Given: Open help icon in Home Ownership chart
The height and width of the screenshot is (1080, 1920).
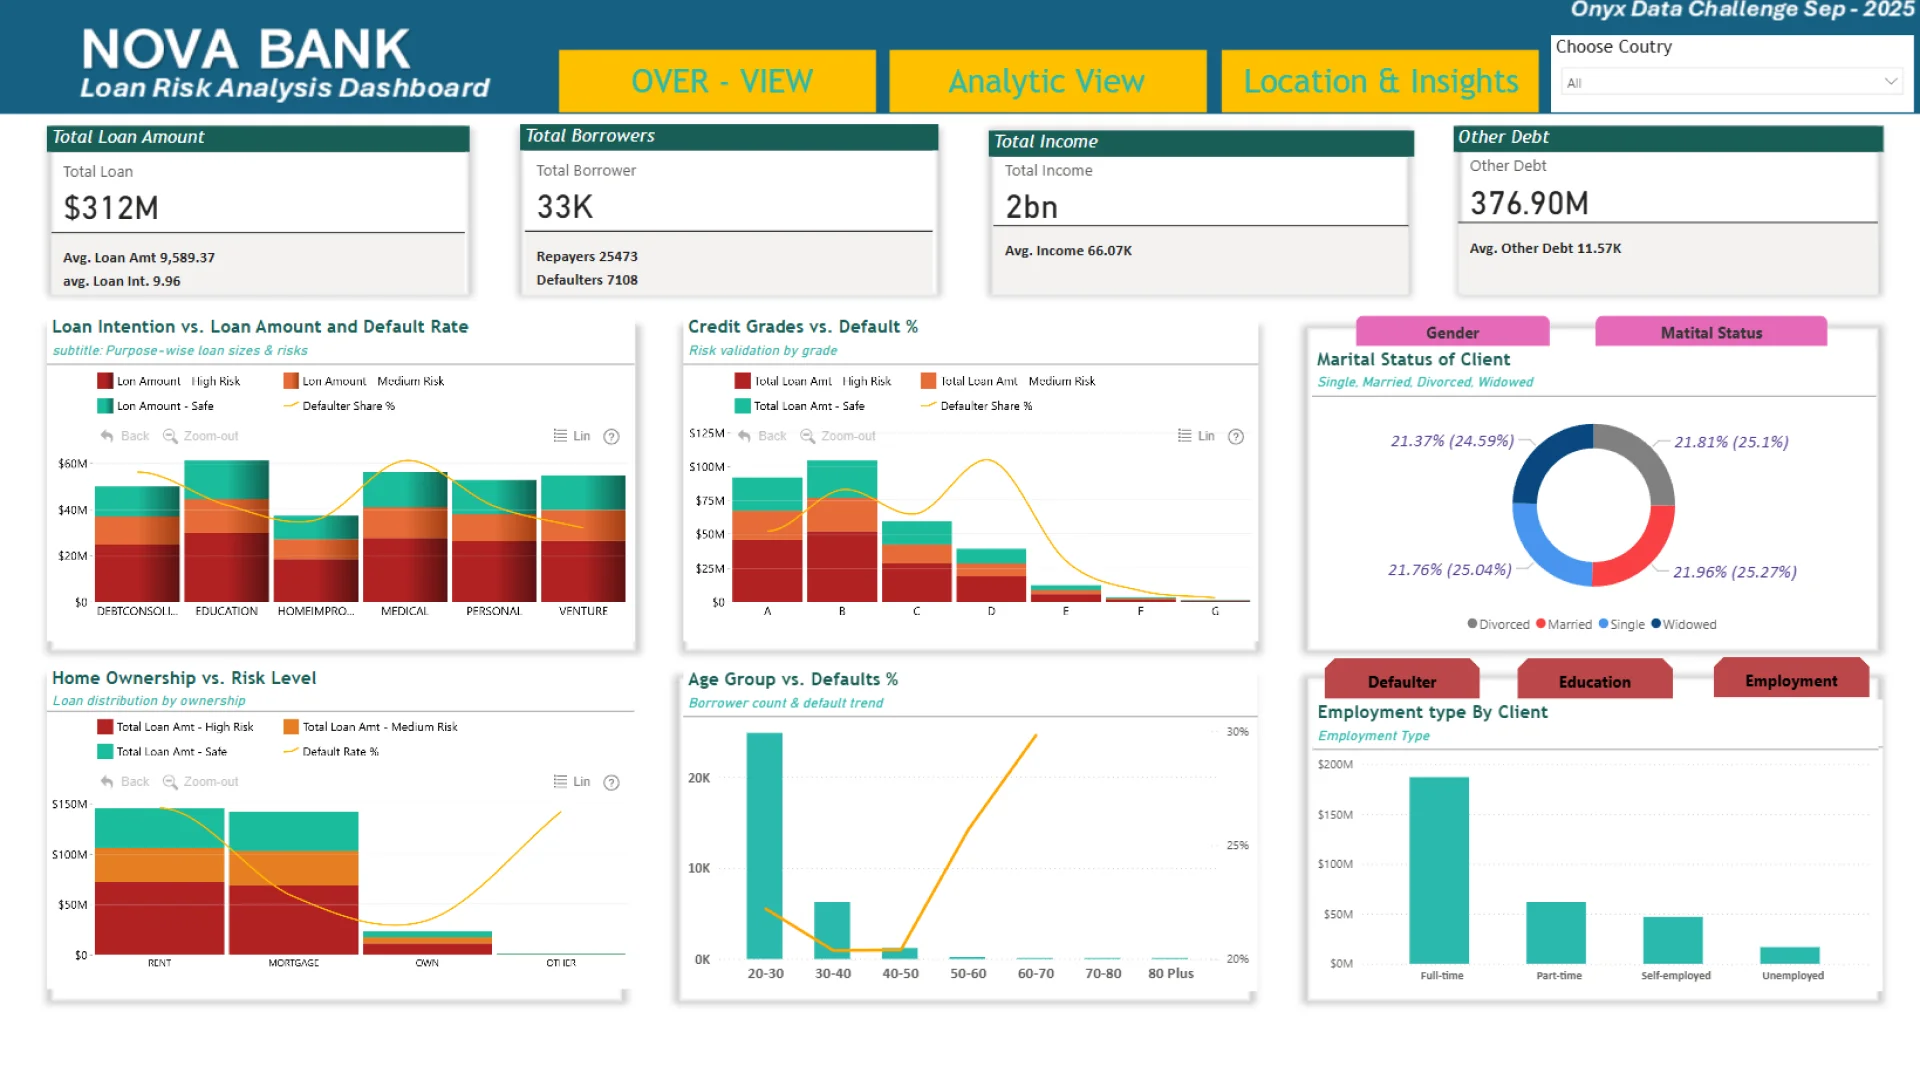Looking at the screenshot, I should (612, 782).
